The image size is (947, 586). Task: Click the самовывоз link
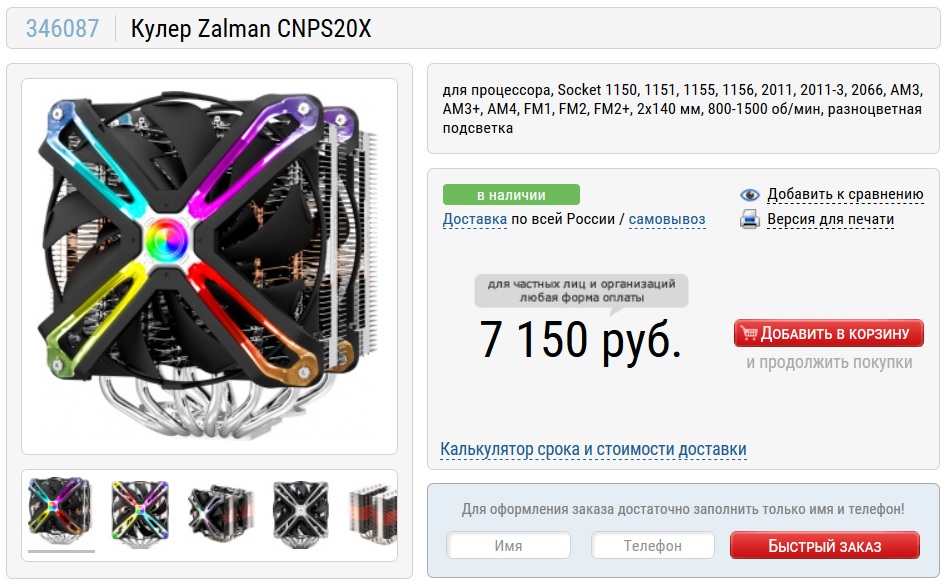pos(667,219)
